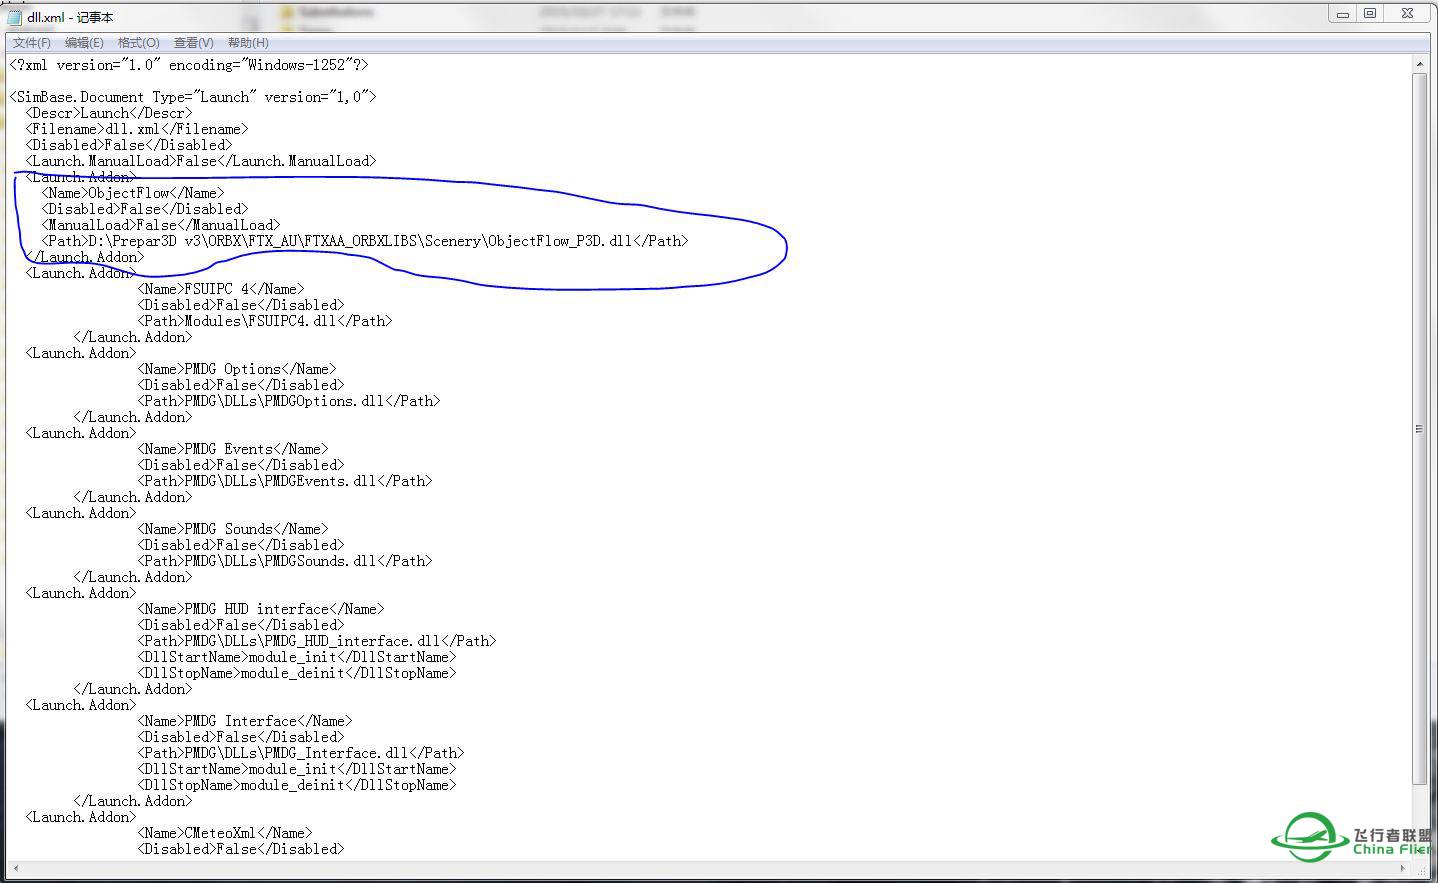Open the 查看(V) menu
This screenshot has width=1438, height=883.
click(193, 42)
